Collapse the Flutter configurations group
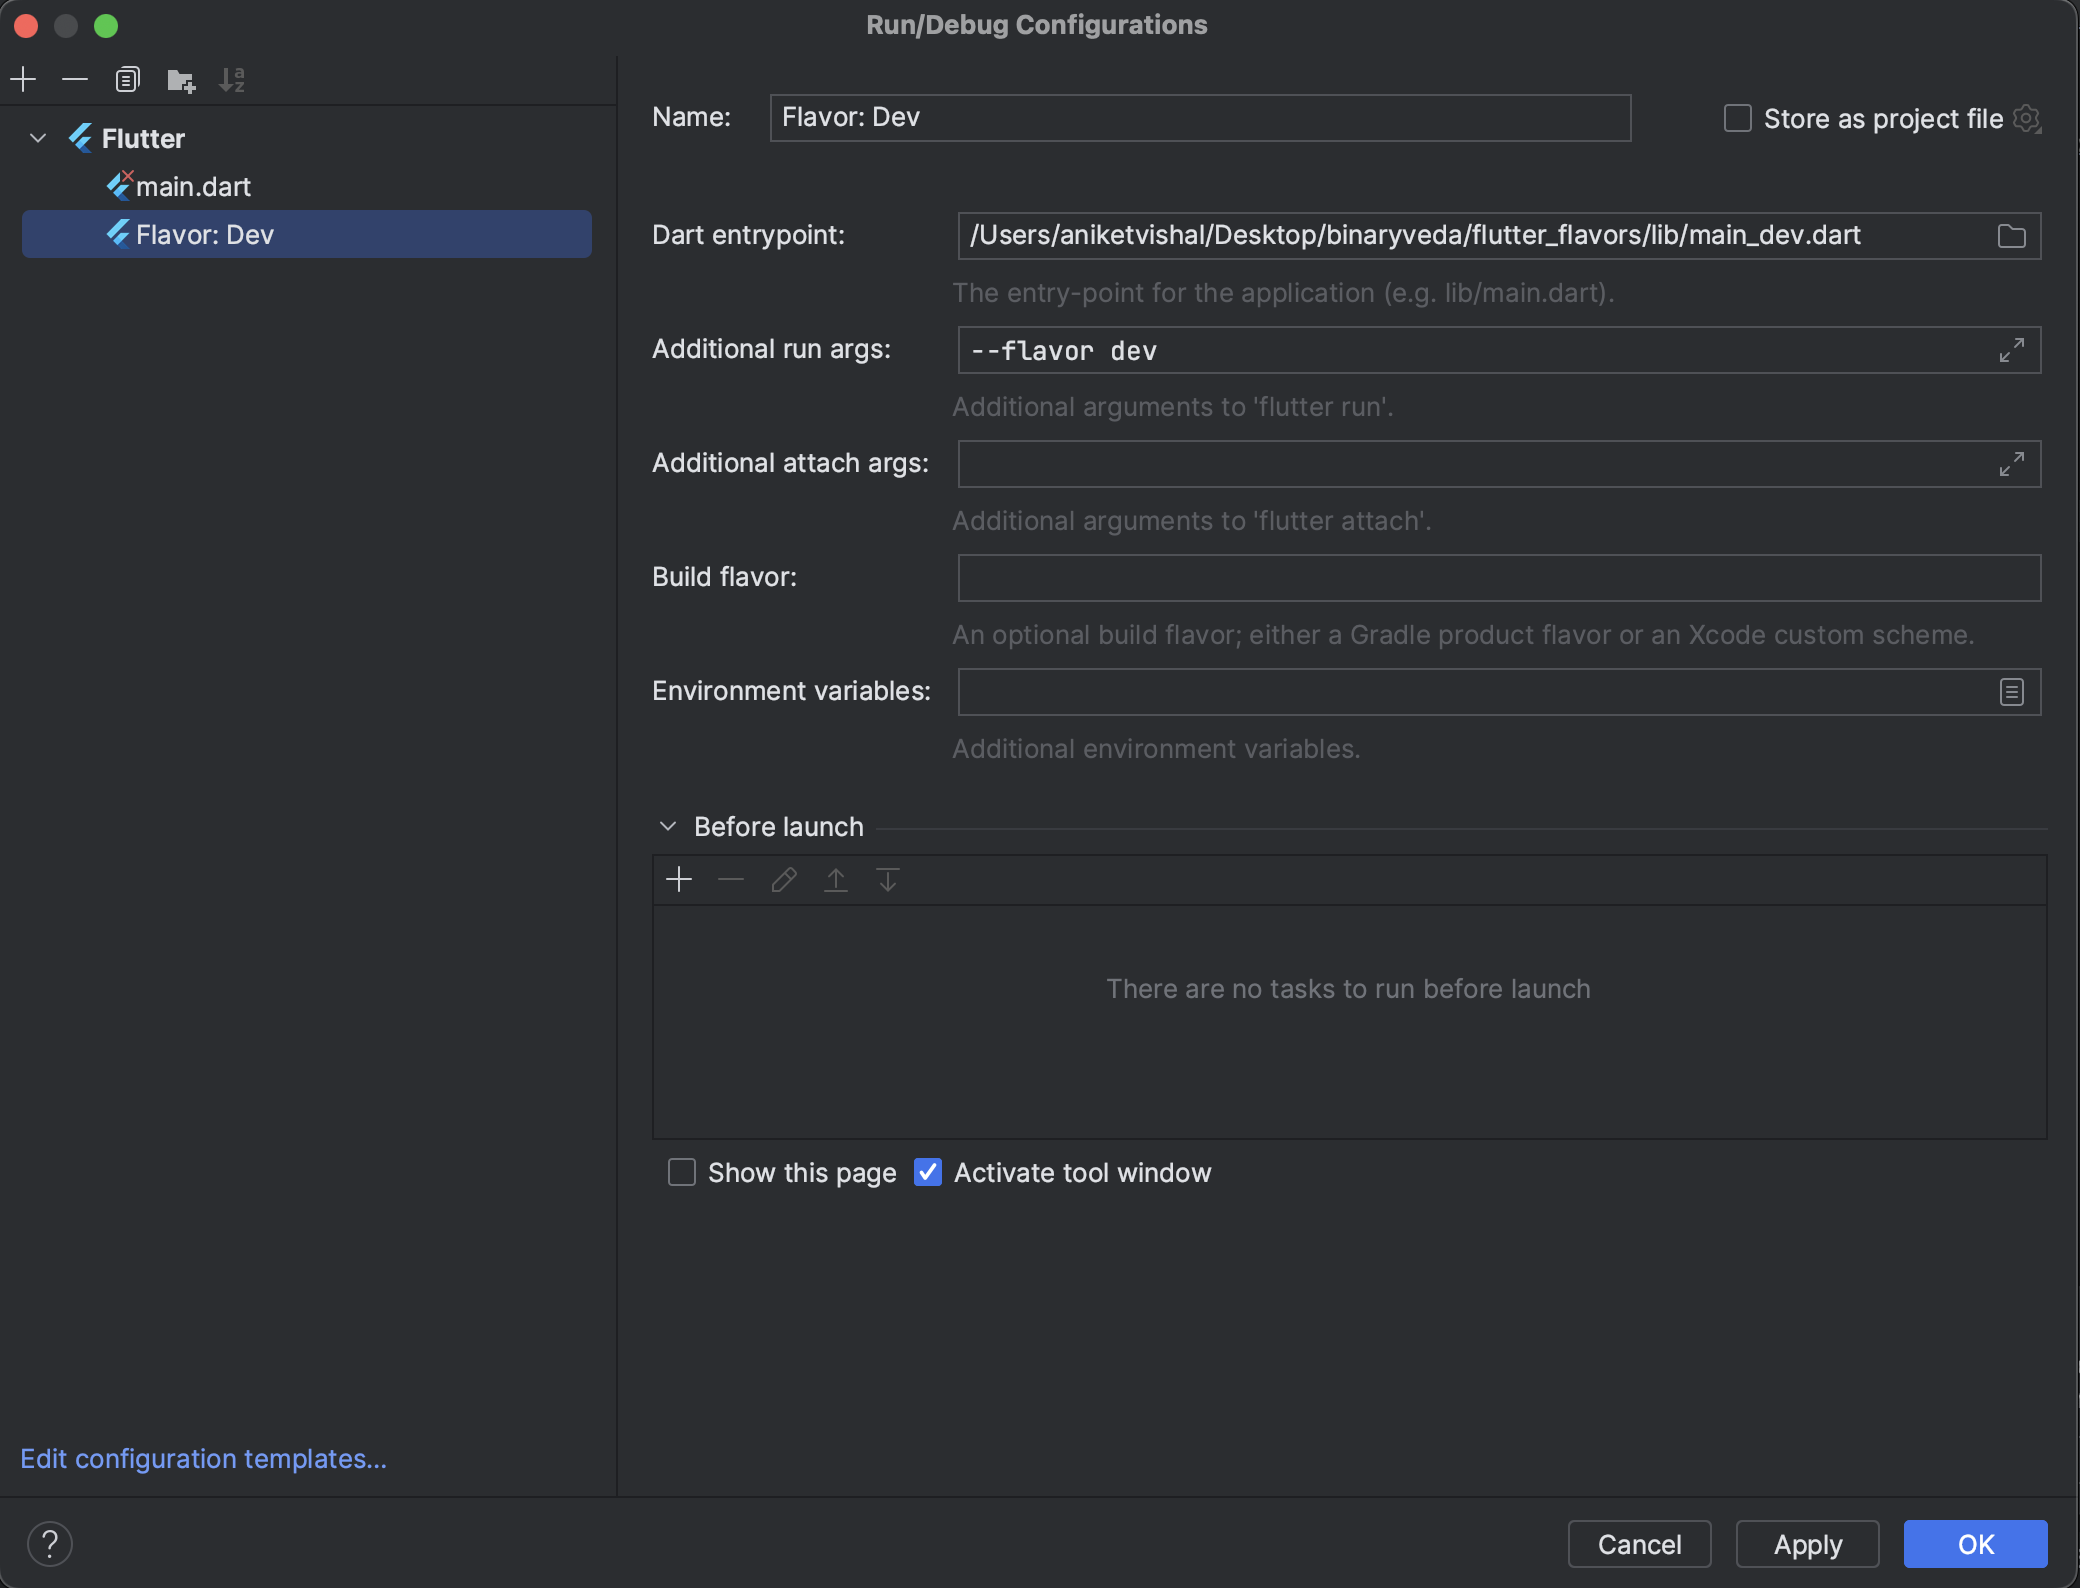Viewport: 2080px width, 1588px height. coord(38,138)
